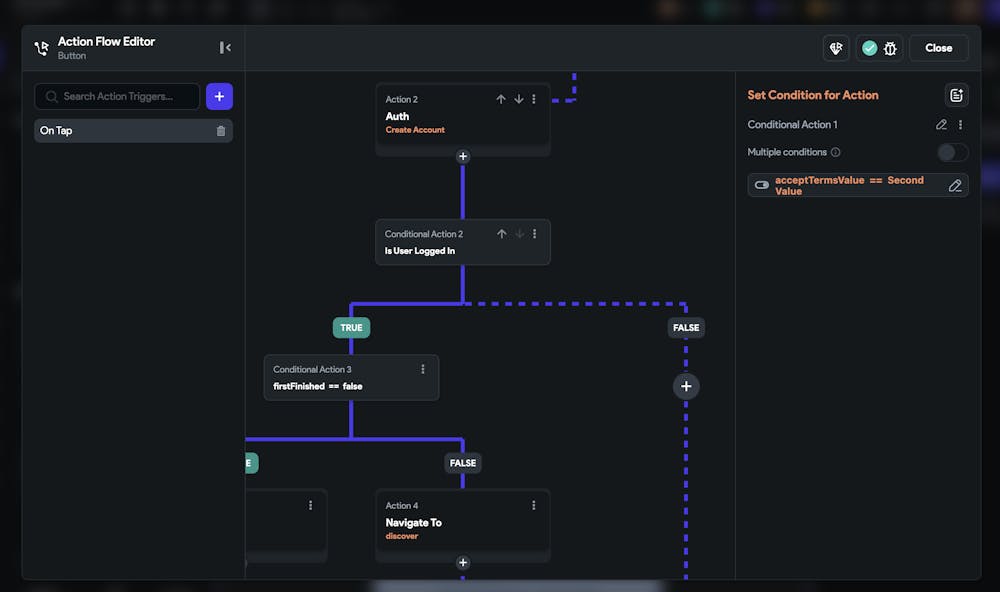The image size is (1000, 592).
Task: Move Action 2 down
Action: 518,99
